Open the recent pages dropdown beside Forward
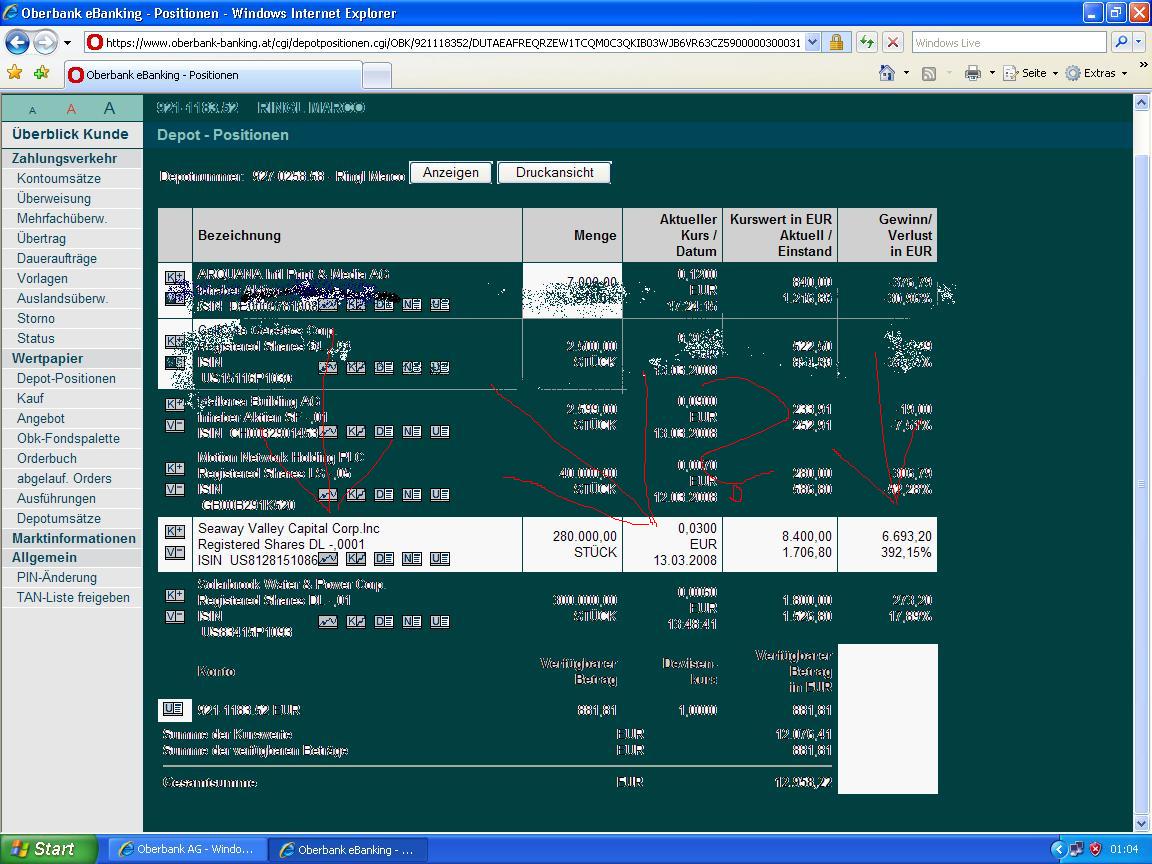This screenshot has width=1152, height=864. tap(68, 43)
